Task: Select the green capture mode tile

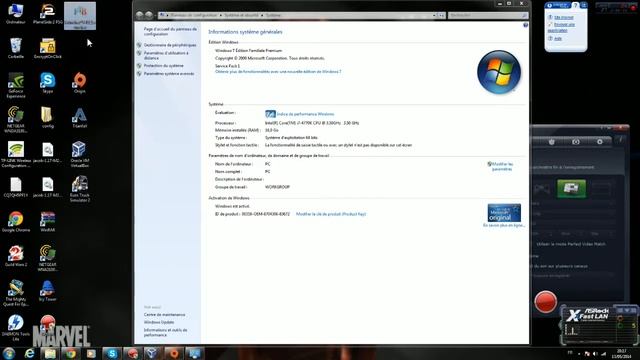Action: [571, 189]
